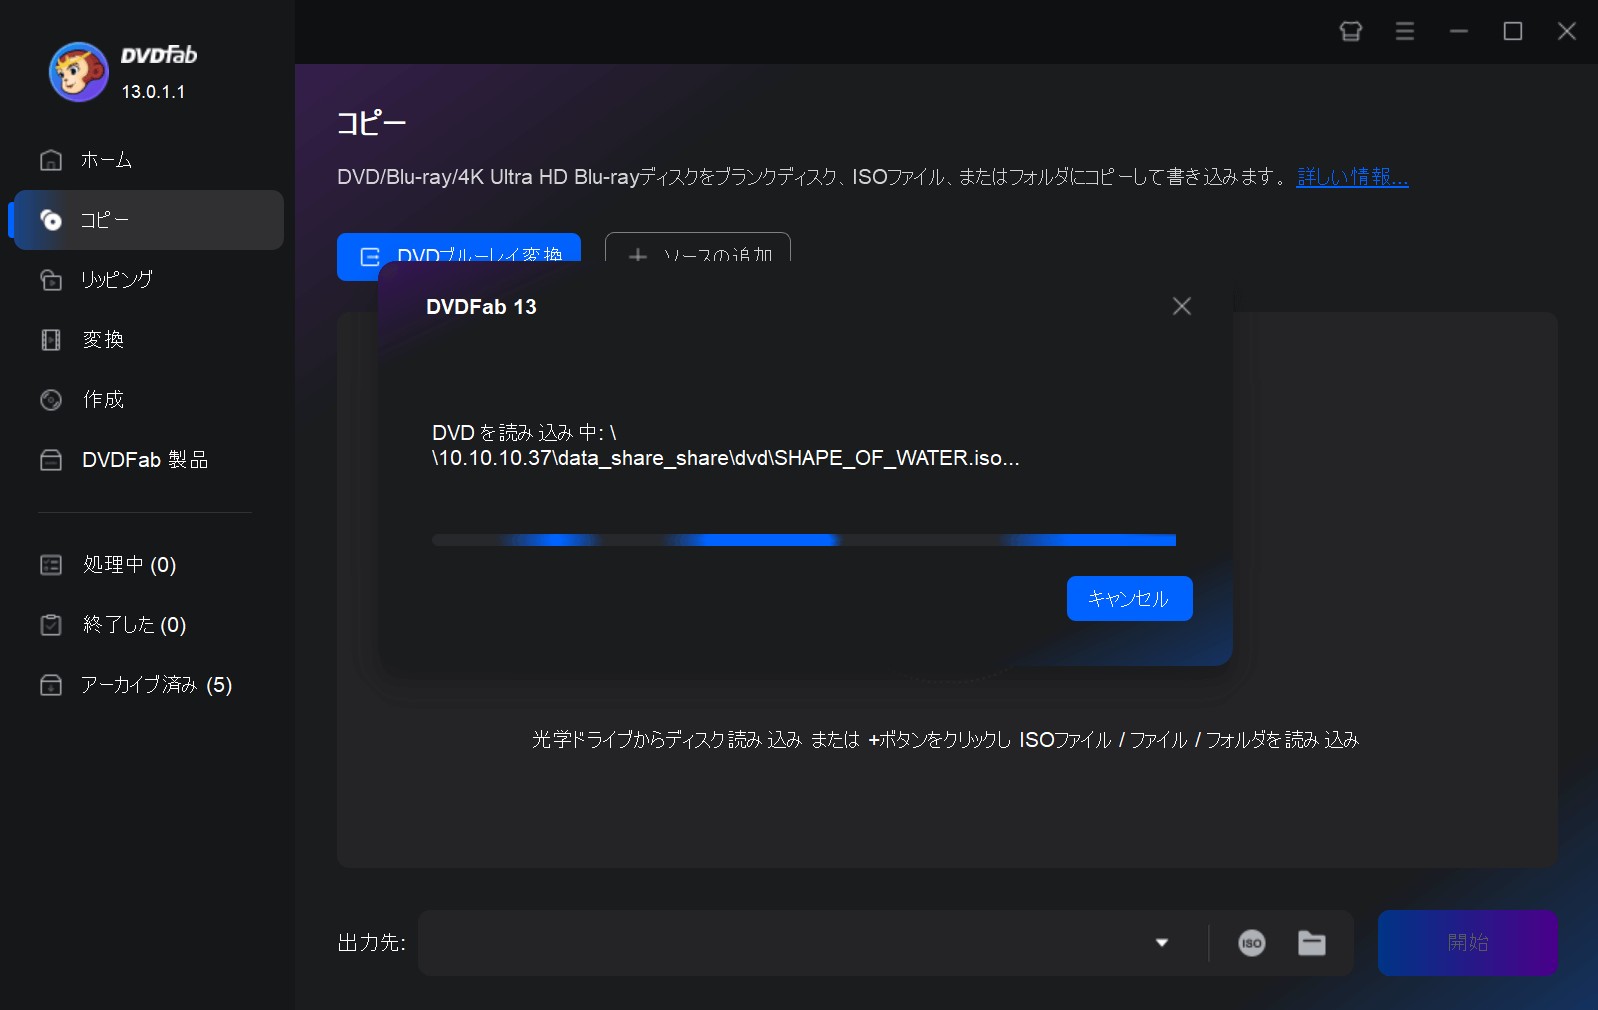The image size is (1598, 1010).
Task: Open the skin/theme shirt icon
Action: click(1351, 31)
